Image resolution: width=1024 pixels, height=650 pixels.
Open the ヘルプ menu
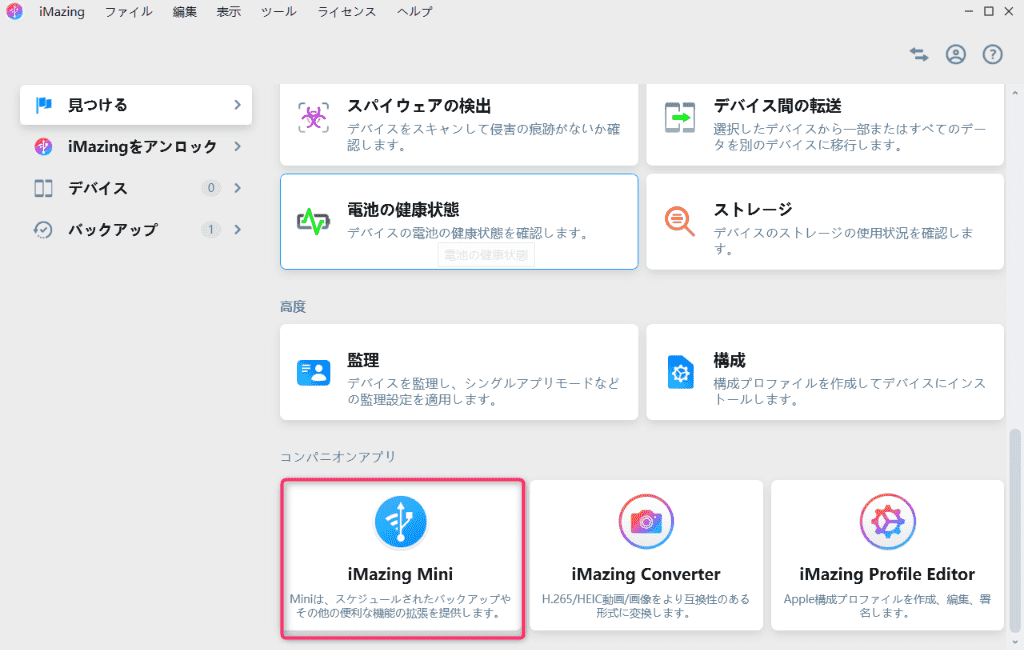[415, 12]
